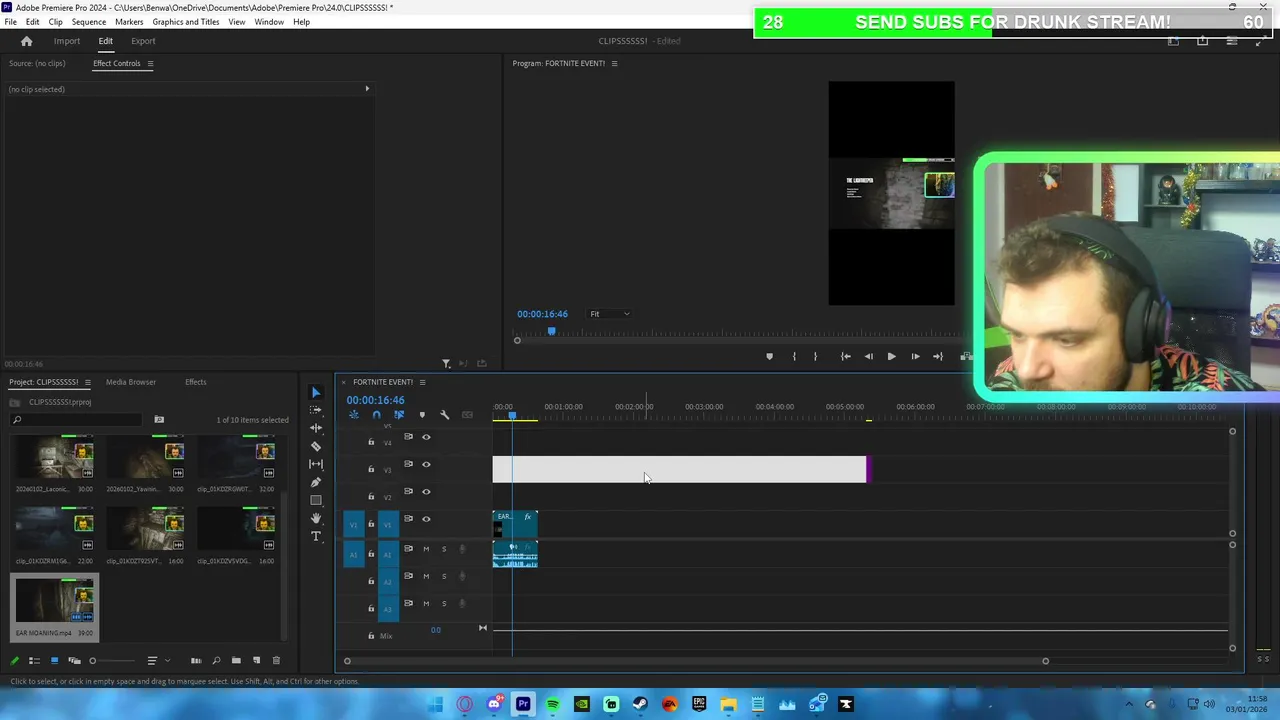1280x720 pixels.
Task: Click the Clear trash icon in Project panel
Action: [x=277, y=660]
